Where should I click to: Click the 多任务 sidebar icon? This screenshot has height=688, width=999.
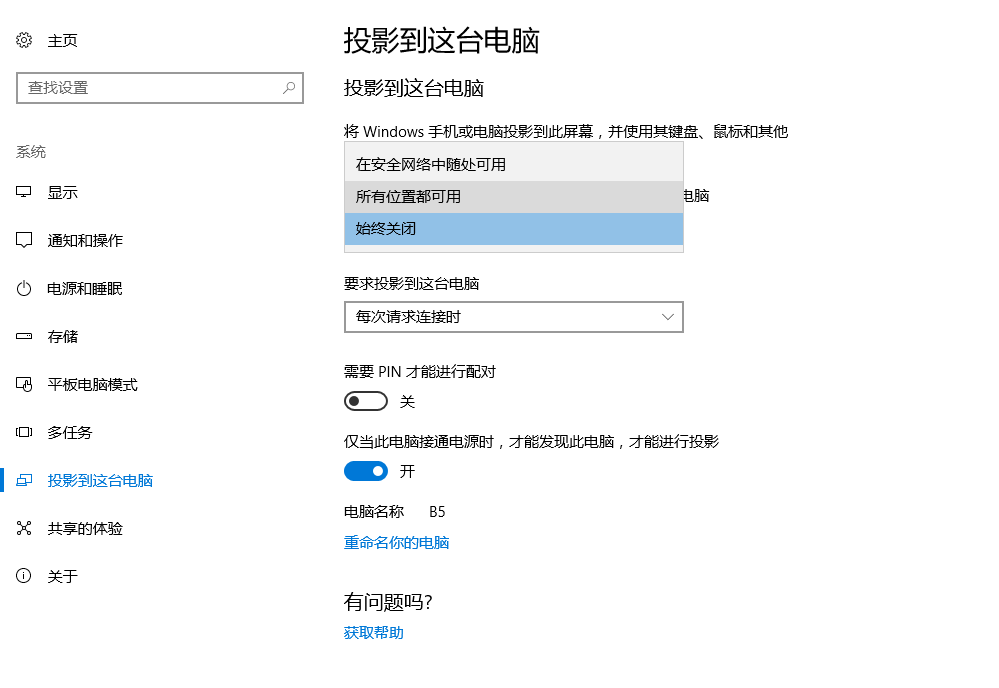[x=23, y=432]
